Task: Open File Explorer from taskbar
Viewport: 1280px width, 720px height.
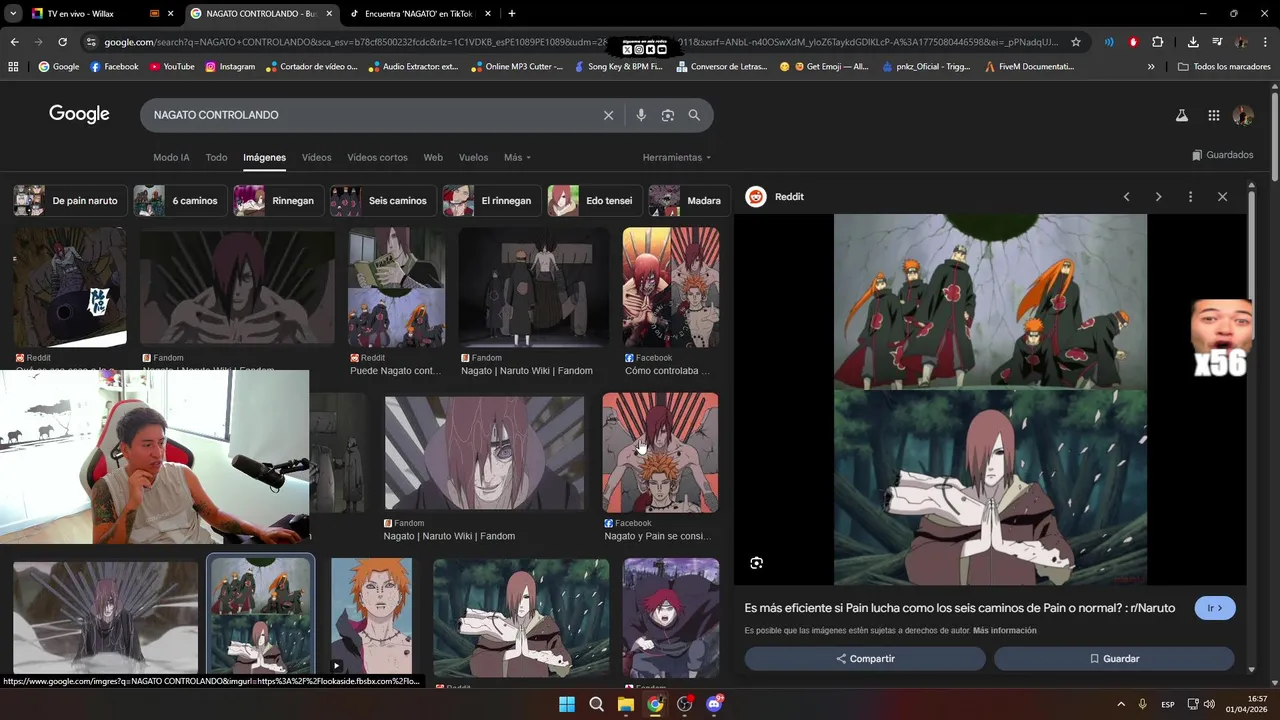Action: [625, 704]
